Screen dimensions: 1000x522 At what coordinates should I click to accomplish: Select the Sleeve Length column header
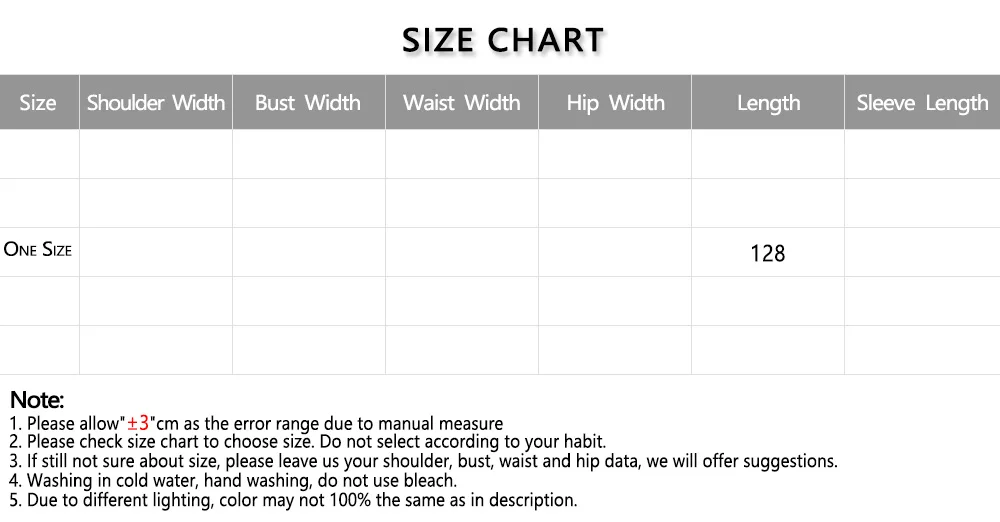(922, 103)
